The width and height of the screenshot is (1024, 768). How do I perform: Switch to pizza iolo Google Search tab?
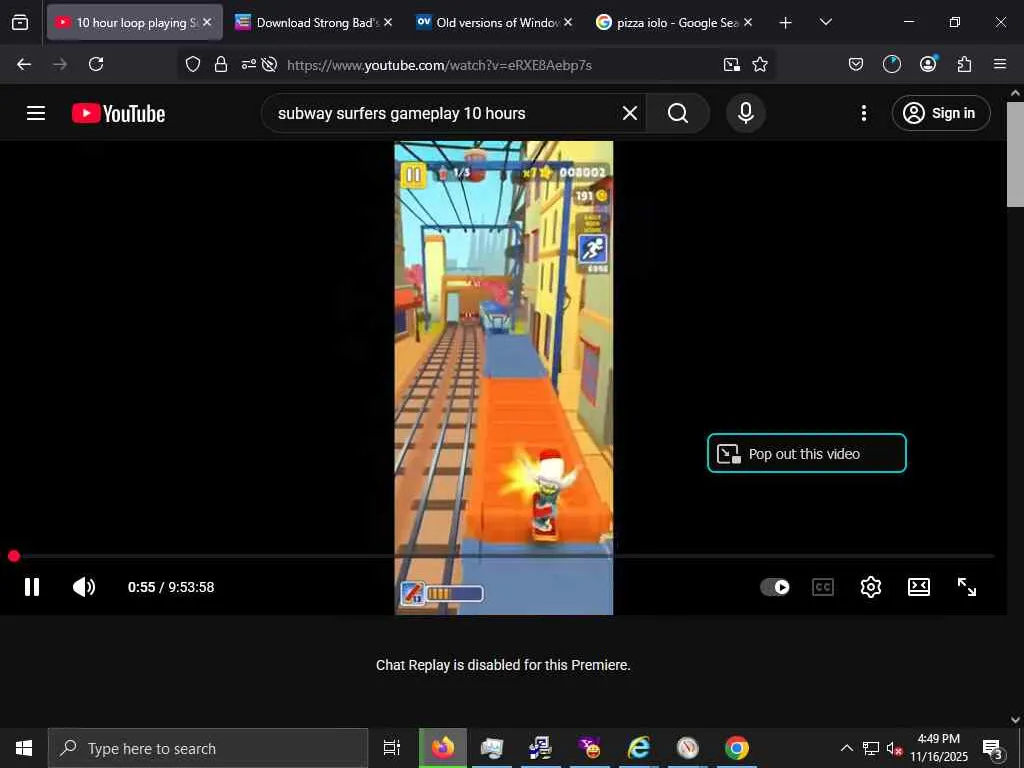pos(675,22)
